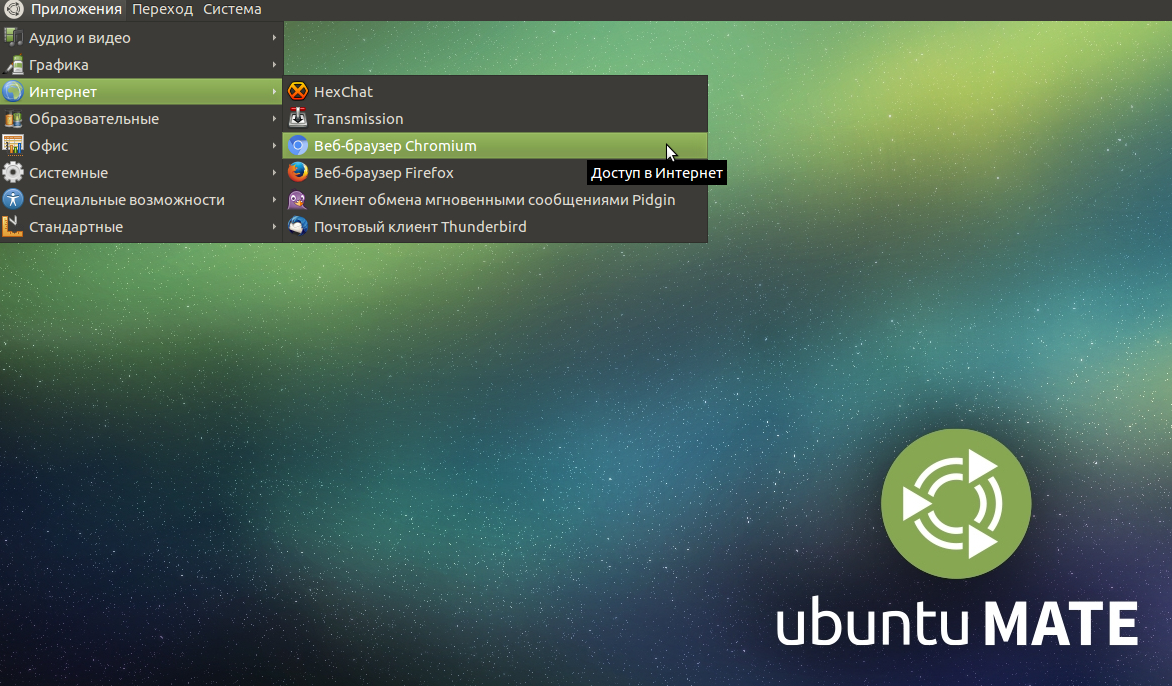1172x686 pixels.
Task: Launch Веб-браузер Firefox entry
Action: click(x=495, y=172)
